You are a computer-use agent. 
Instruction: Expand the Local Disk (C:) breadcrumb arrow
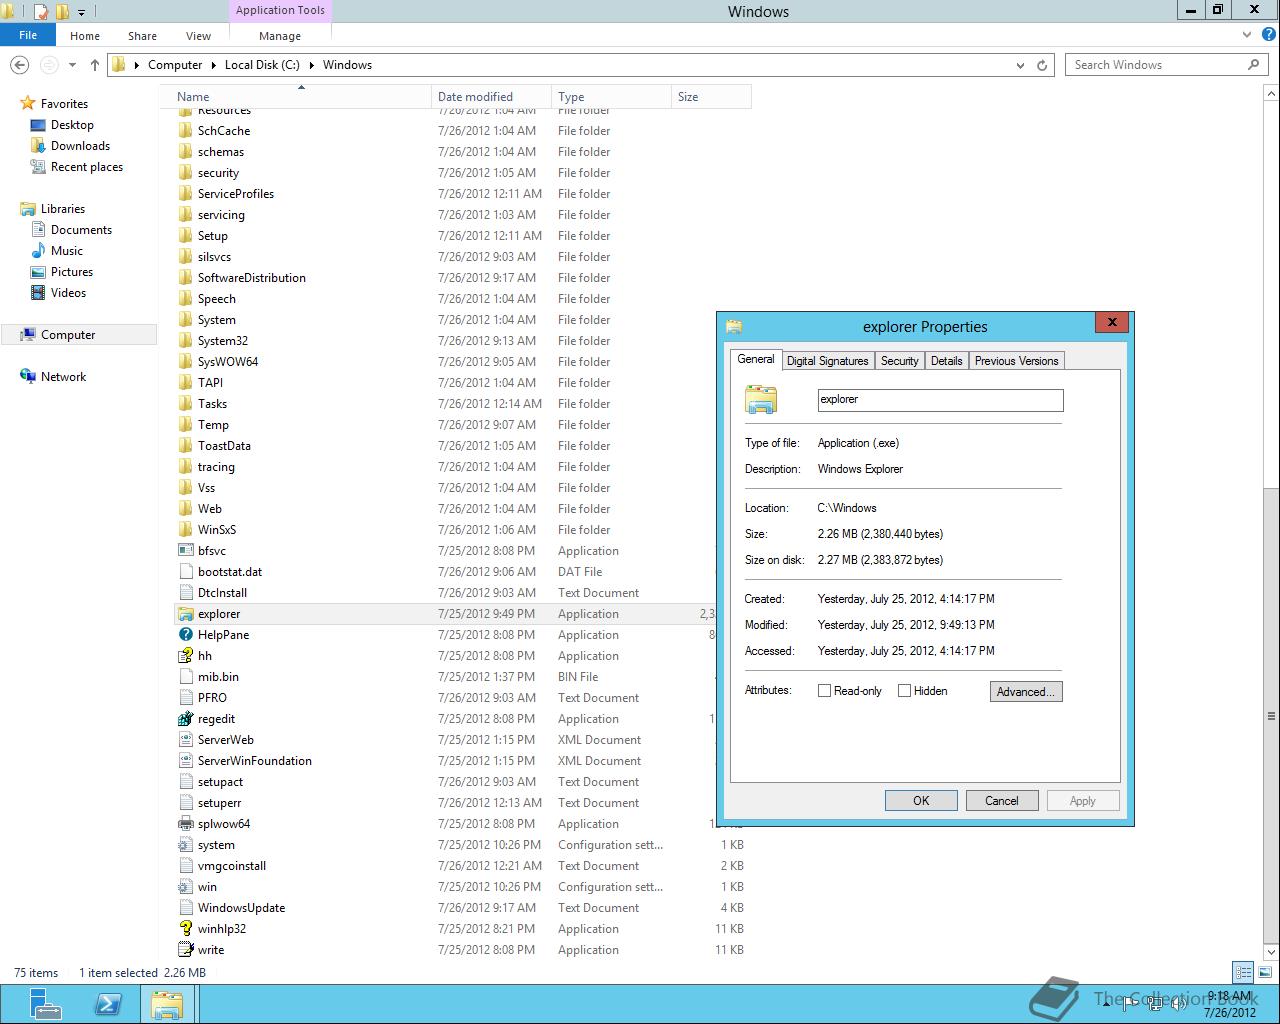[x=311, y=65]
